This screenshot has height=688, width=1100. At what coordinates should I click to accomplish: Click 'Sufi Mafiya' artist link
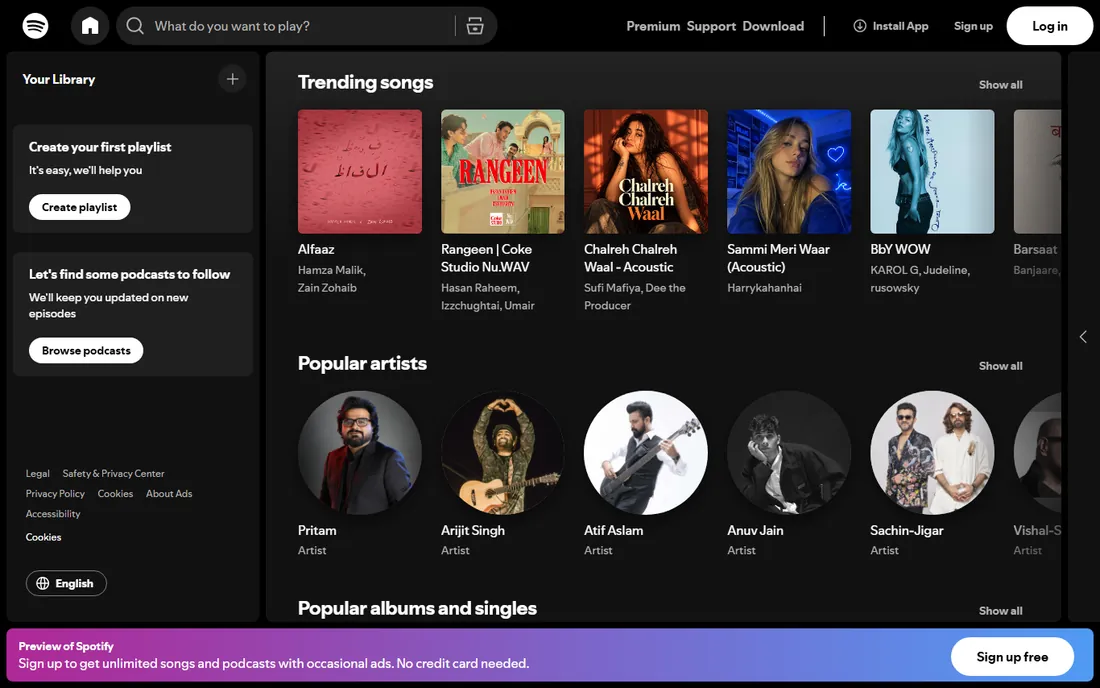[612, 288]
